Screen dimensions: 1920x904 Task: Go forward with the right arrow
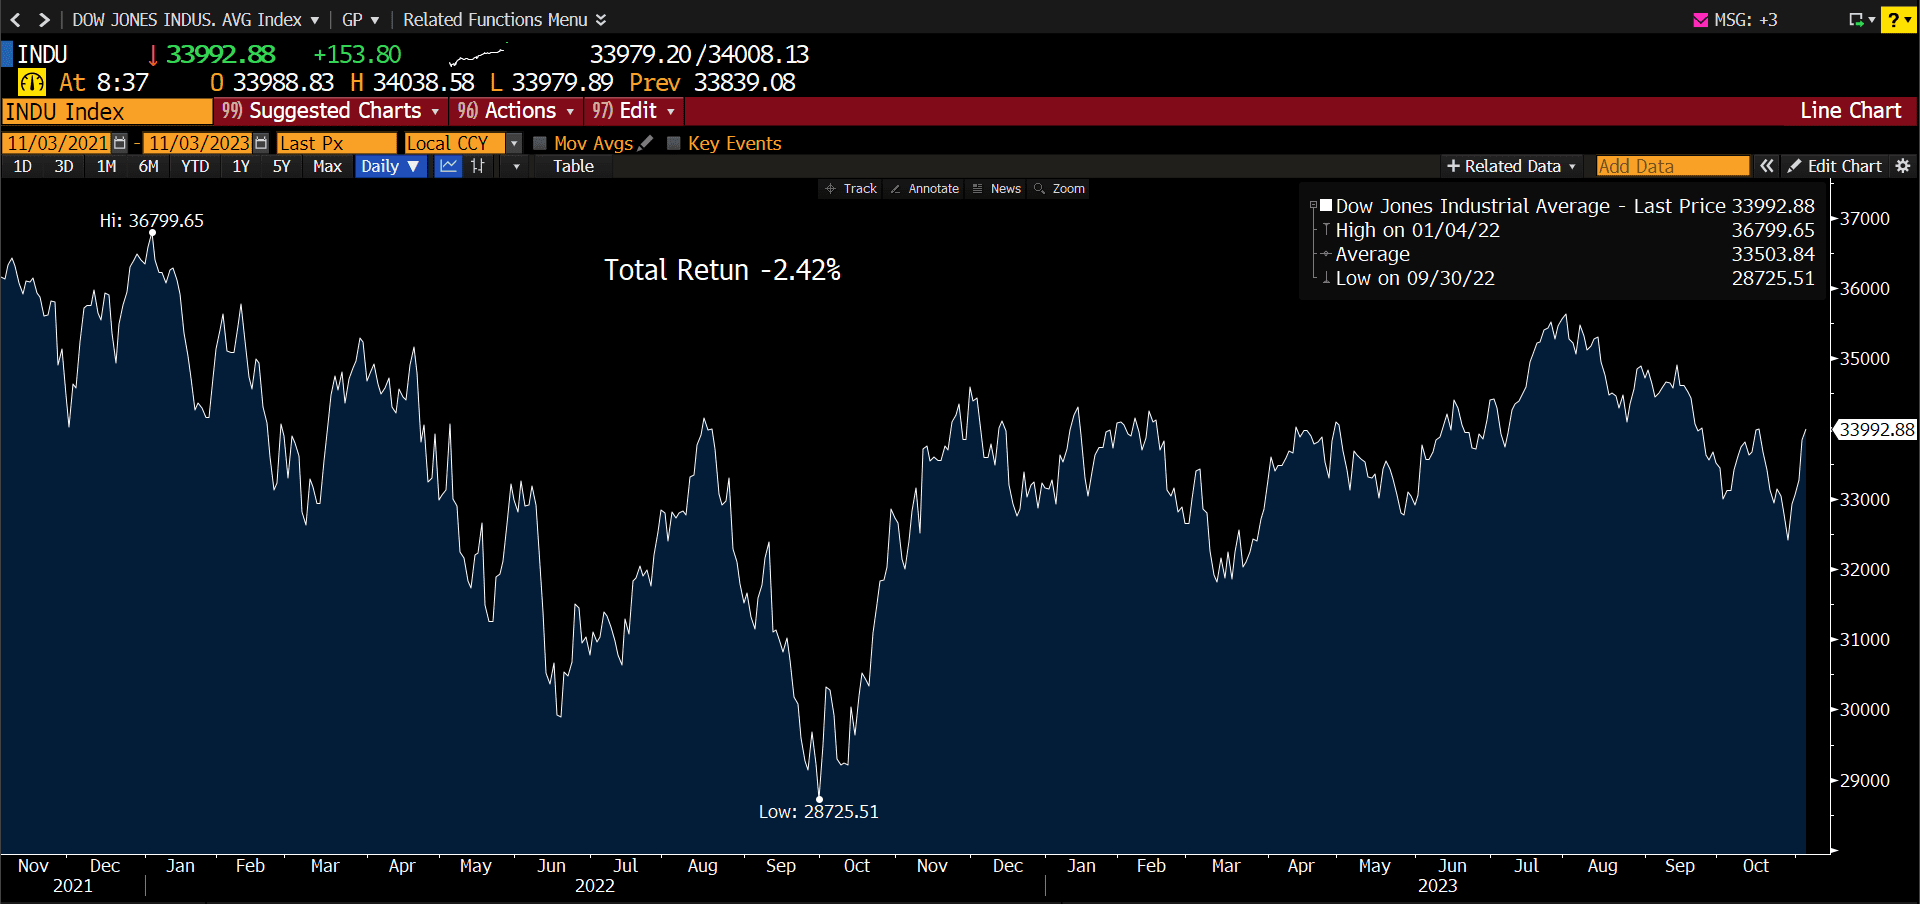click(x=43, y=20)
